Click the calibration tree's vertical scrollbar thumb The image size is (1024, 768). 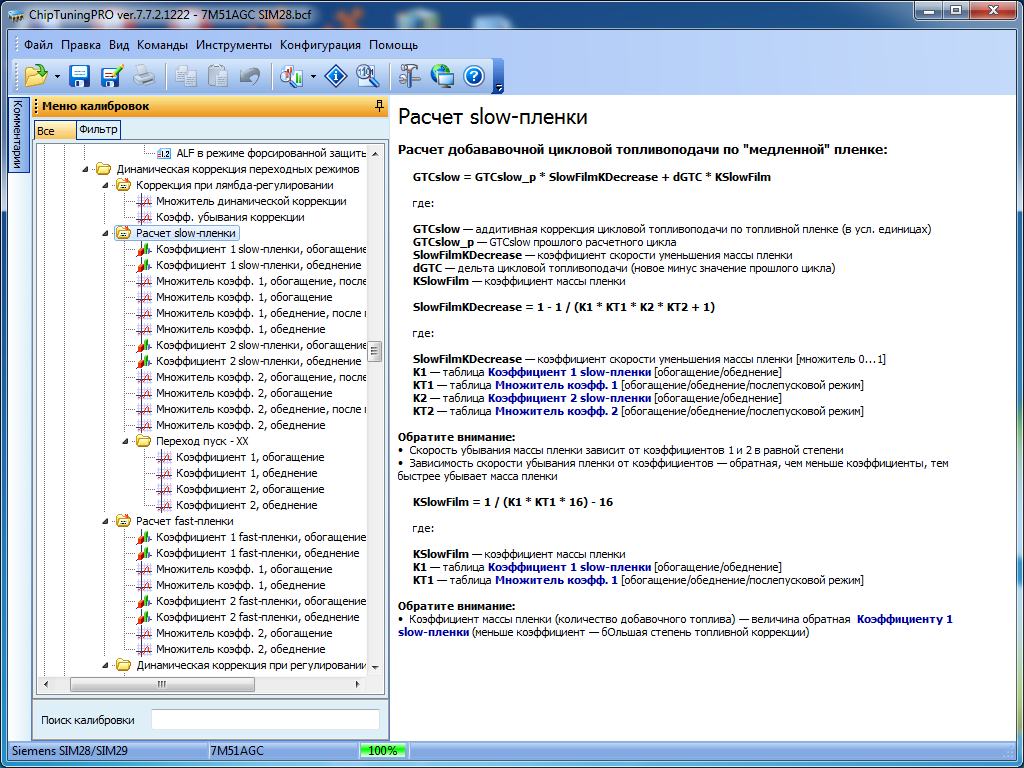tap(376, 351)
